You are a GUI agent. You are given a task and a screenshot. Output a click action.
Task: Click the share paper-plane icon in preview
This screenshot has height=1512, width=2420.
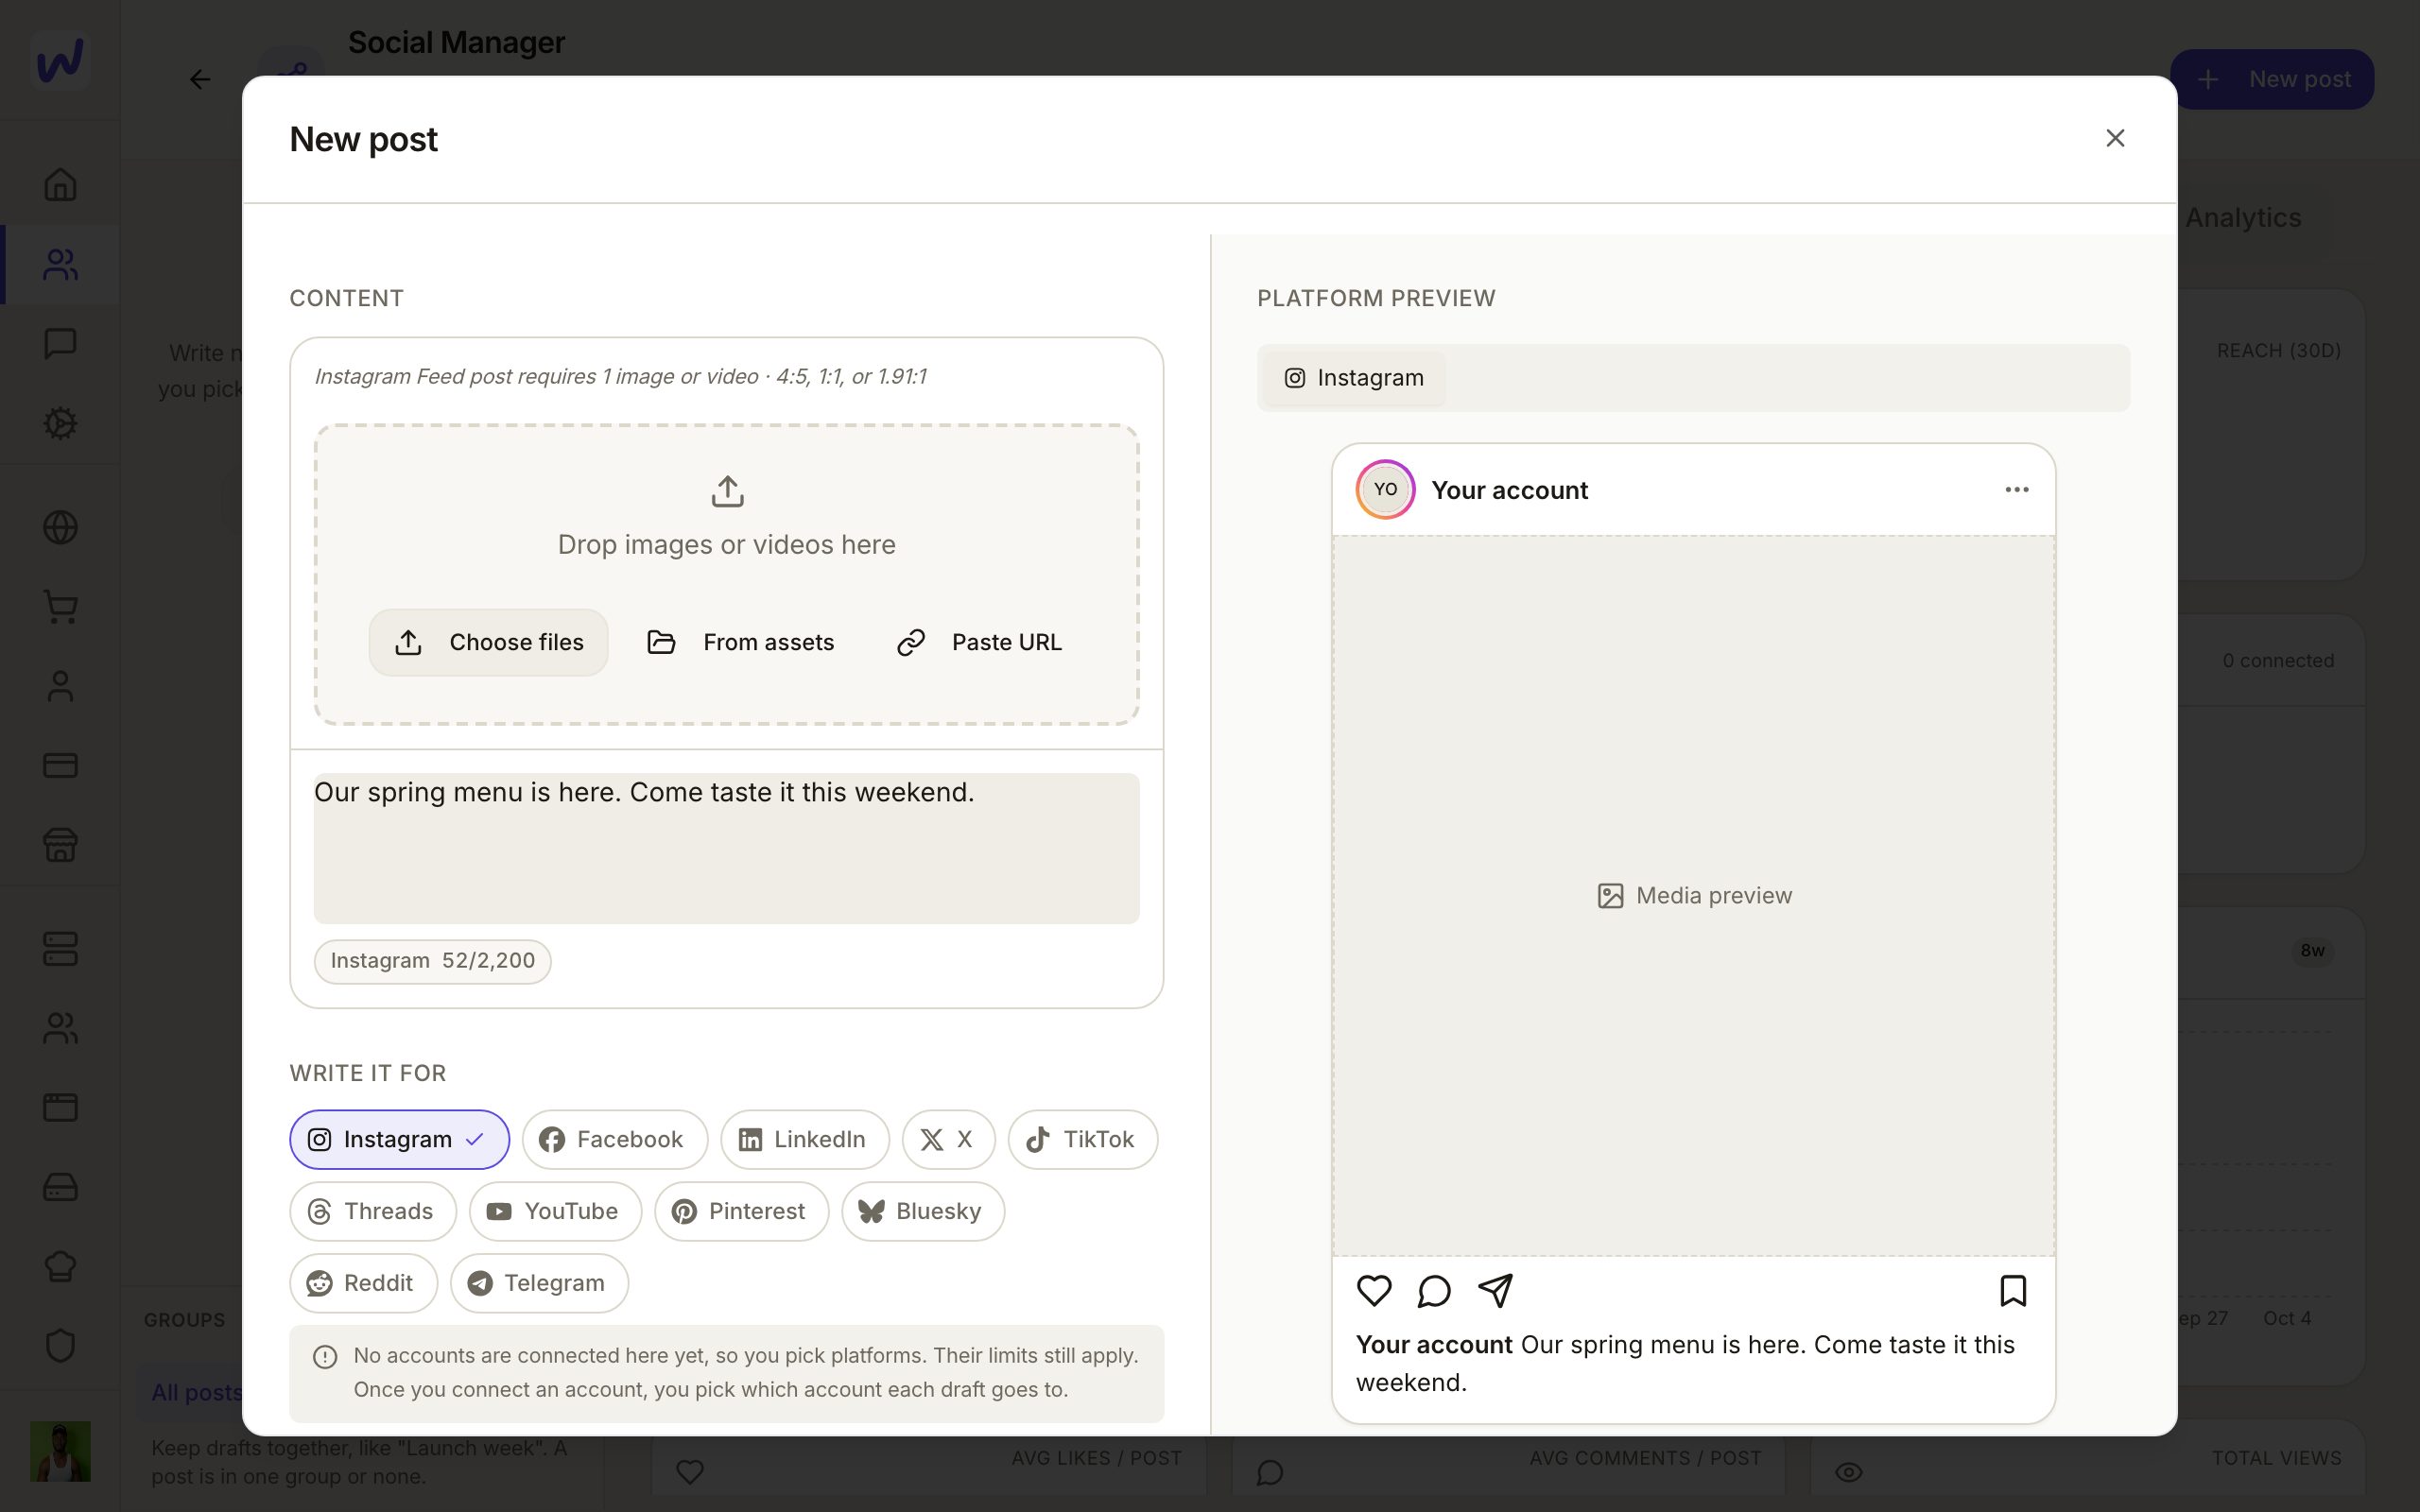click(1495, 1290)
